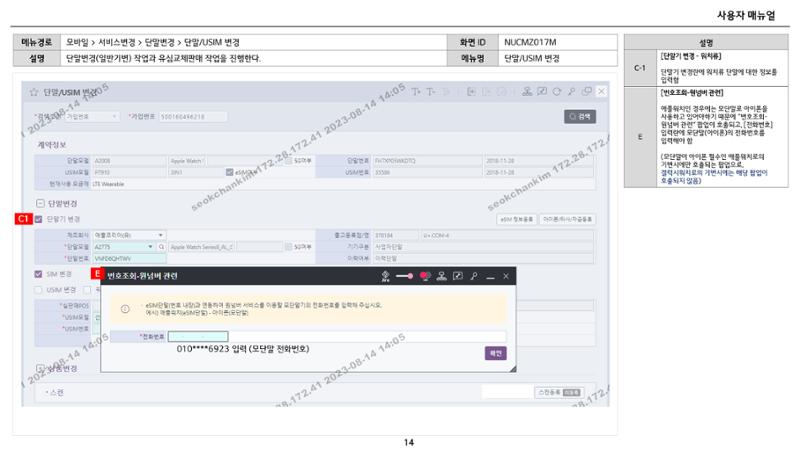The image size is (800, 450).
Task: Click the LTE Wearable rate plan text
Action: [109, 184]
